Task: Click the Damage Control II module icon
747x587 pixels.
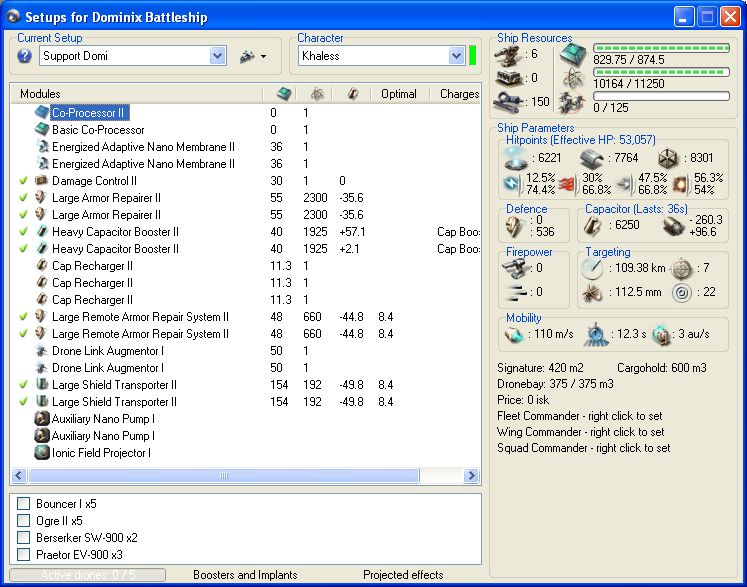Action: pyautogui.click(x=42, y=181)
